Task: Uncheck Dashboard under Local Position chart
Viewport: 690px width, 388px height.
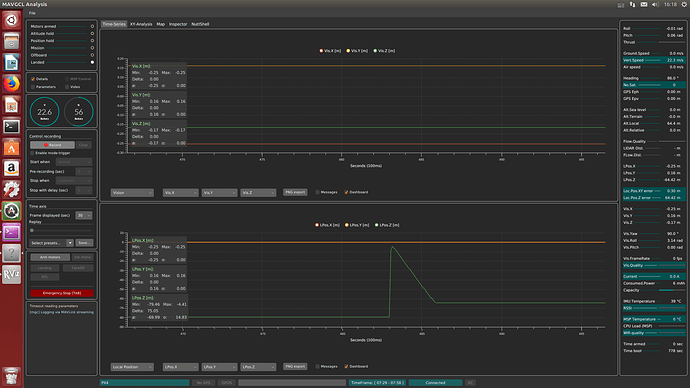Action: (x=346, y=366)
